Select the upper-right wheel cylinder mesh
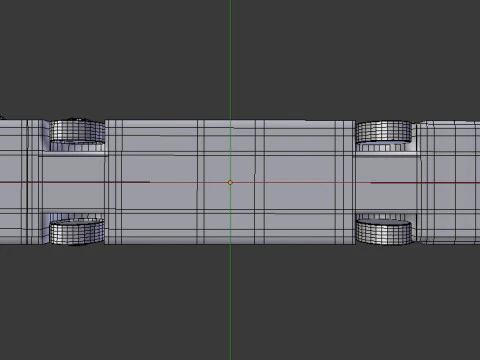The width and height of the screenshot is (480, 360). pyautogui.click(x=383, y=132)
